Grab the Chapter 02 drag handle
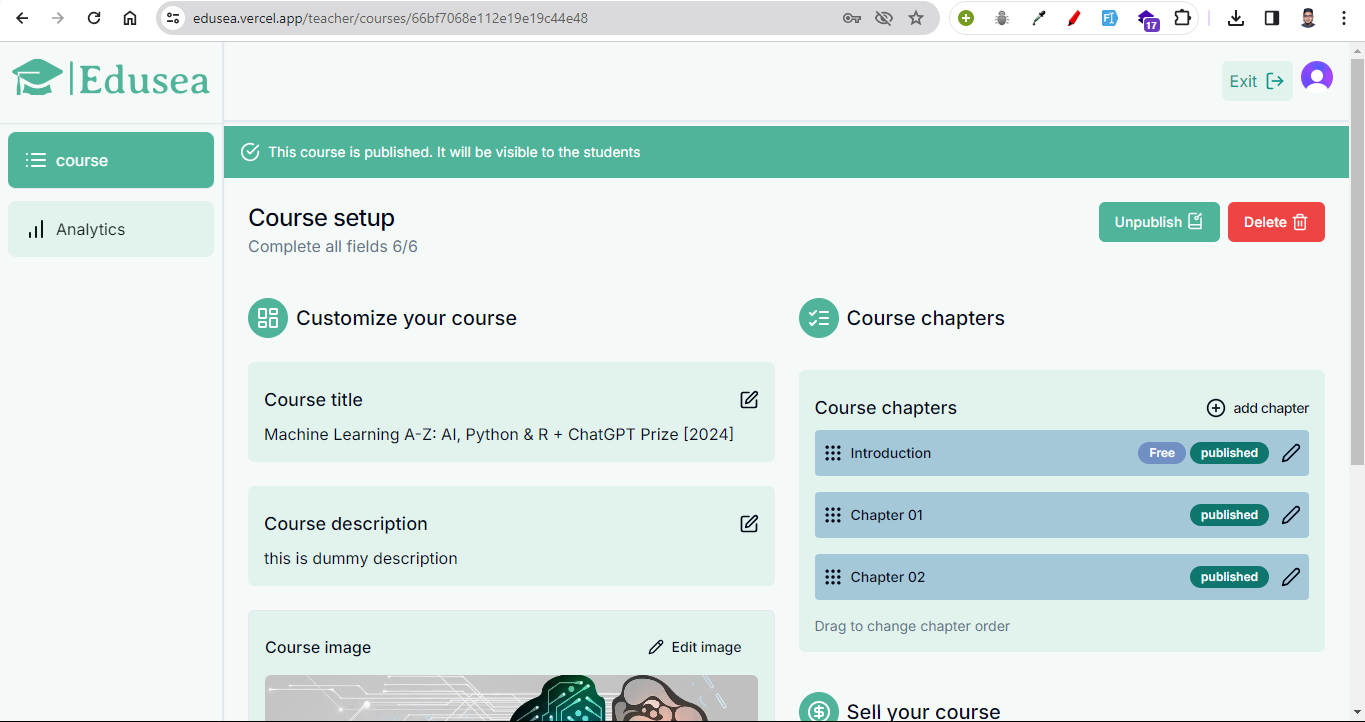The height and width of the screenshot is (722, 1365). point(833,577)
